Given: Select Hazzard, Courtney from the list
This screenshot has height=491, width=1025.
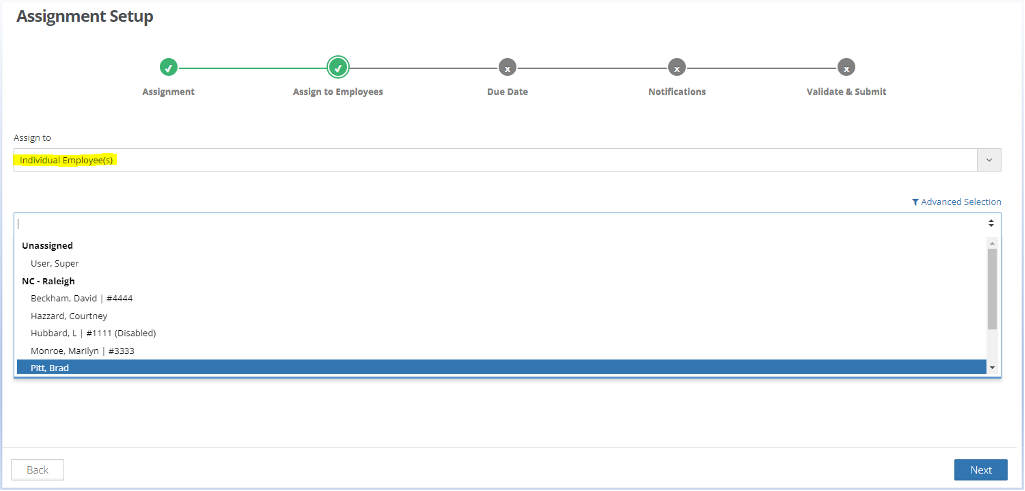Looking at the screenshot, I should [501, 316].
